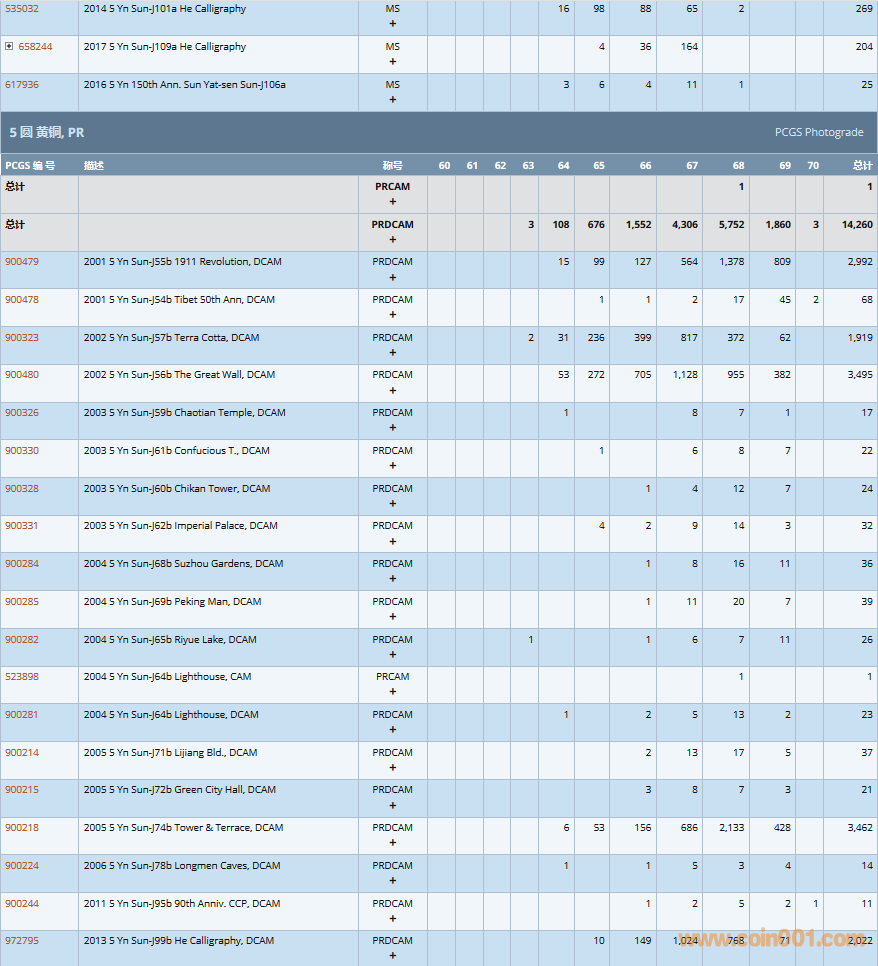Expand plus under PRCAM in Lighthouse CAM row
Image resolution: width=878 pixels, height=966 pixels.
click(392, 693)
